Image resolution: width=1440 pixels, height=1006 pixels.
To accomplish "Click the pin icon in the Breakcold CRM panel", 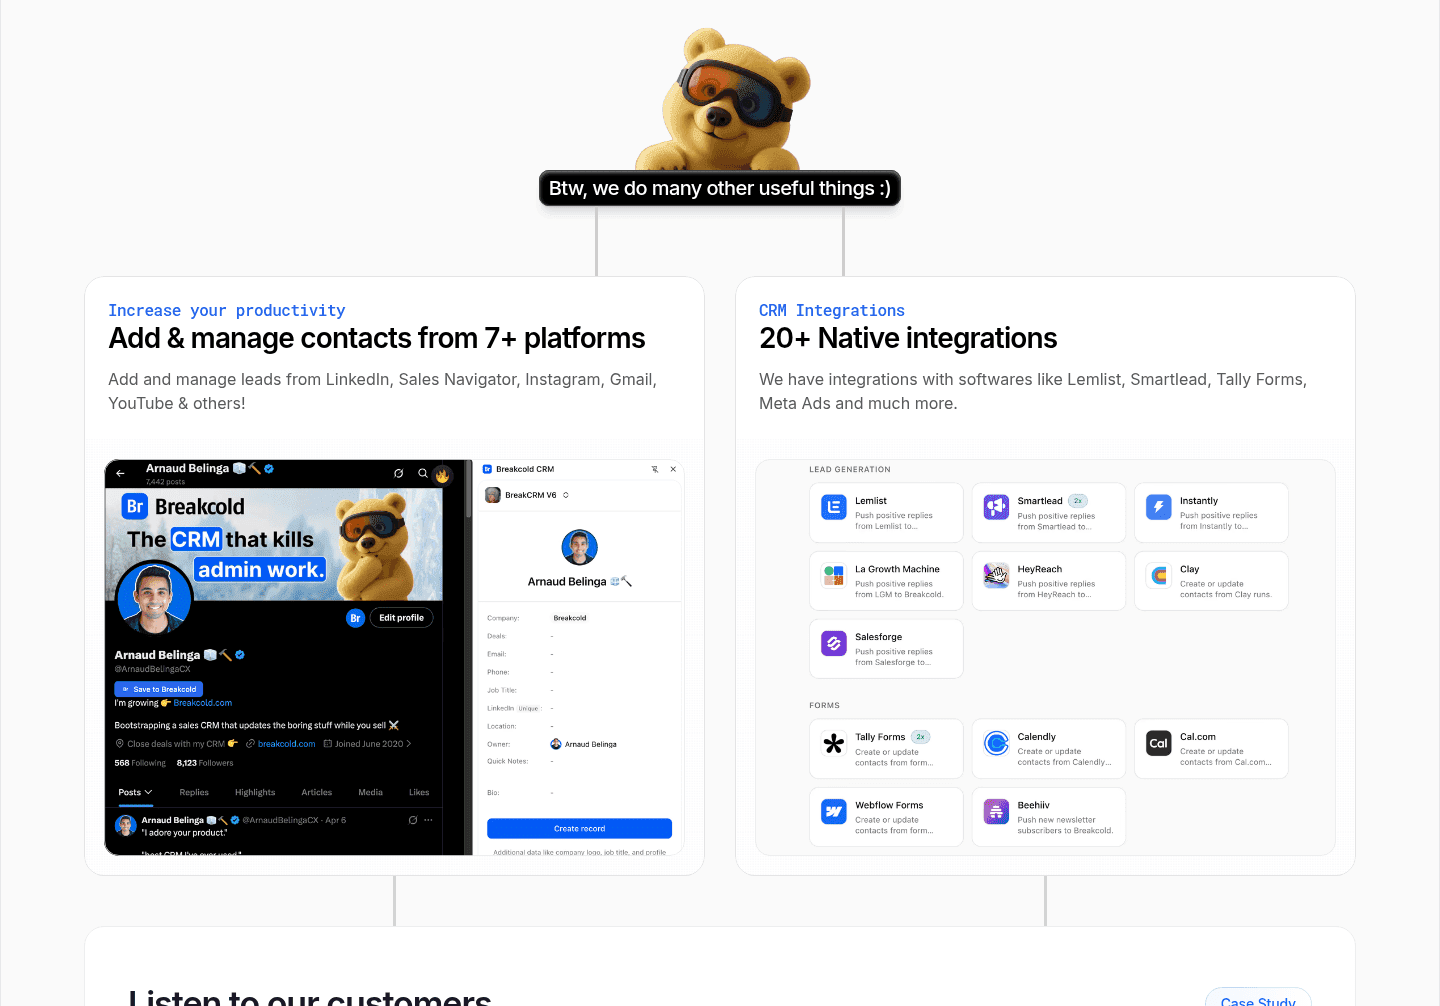I will pyautogui.click(x=655, y=469).
